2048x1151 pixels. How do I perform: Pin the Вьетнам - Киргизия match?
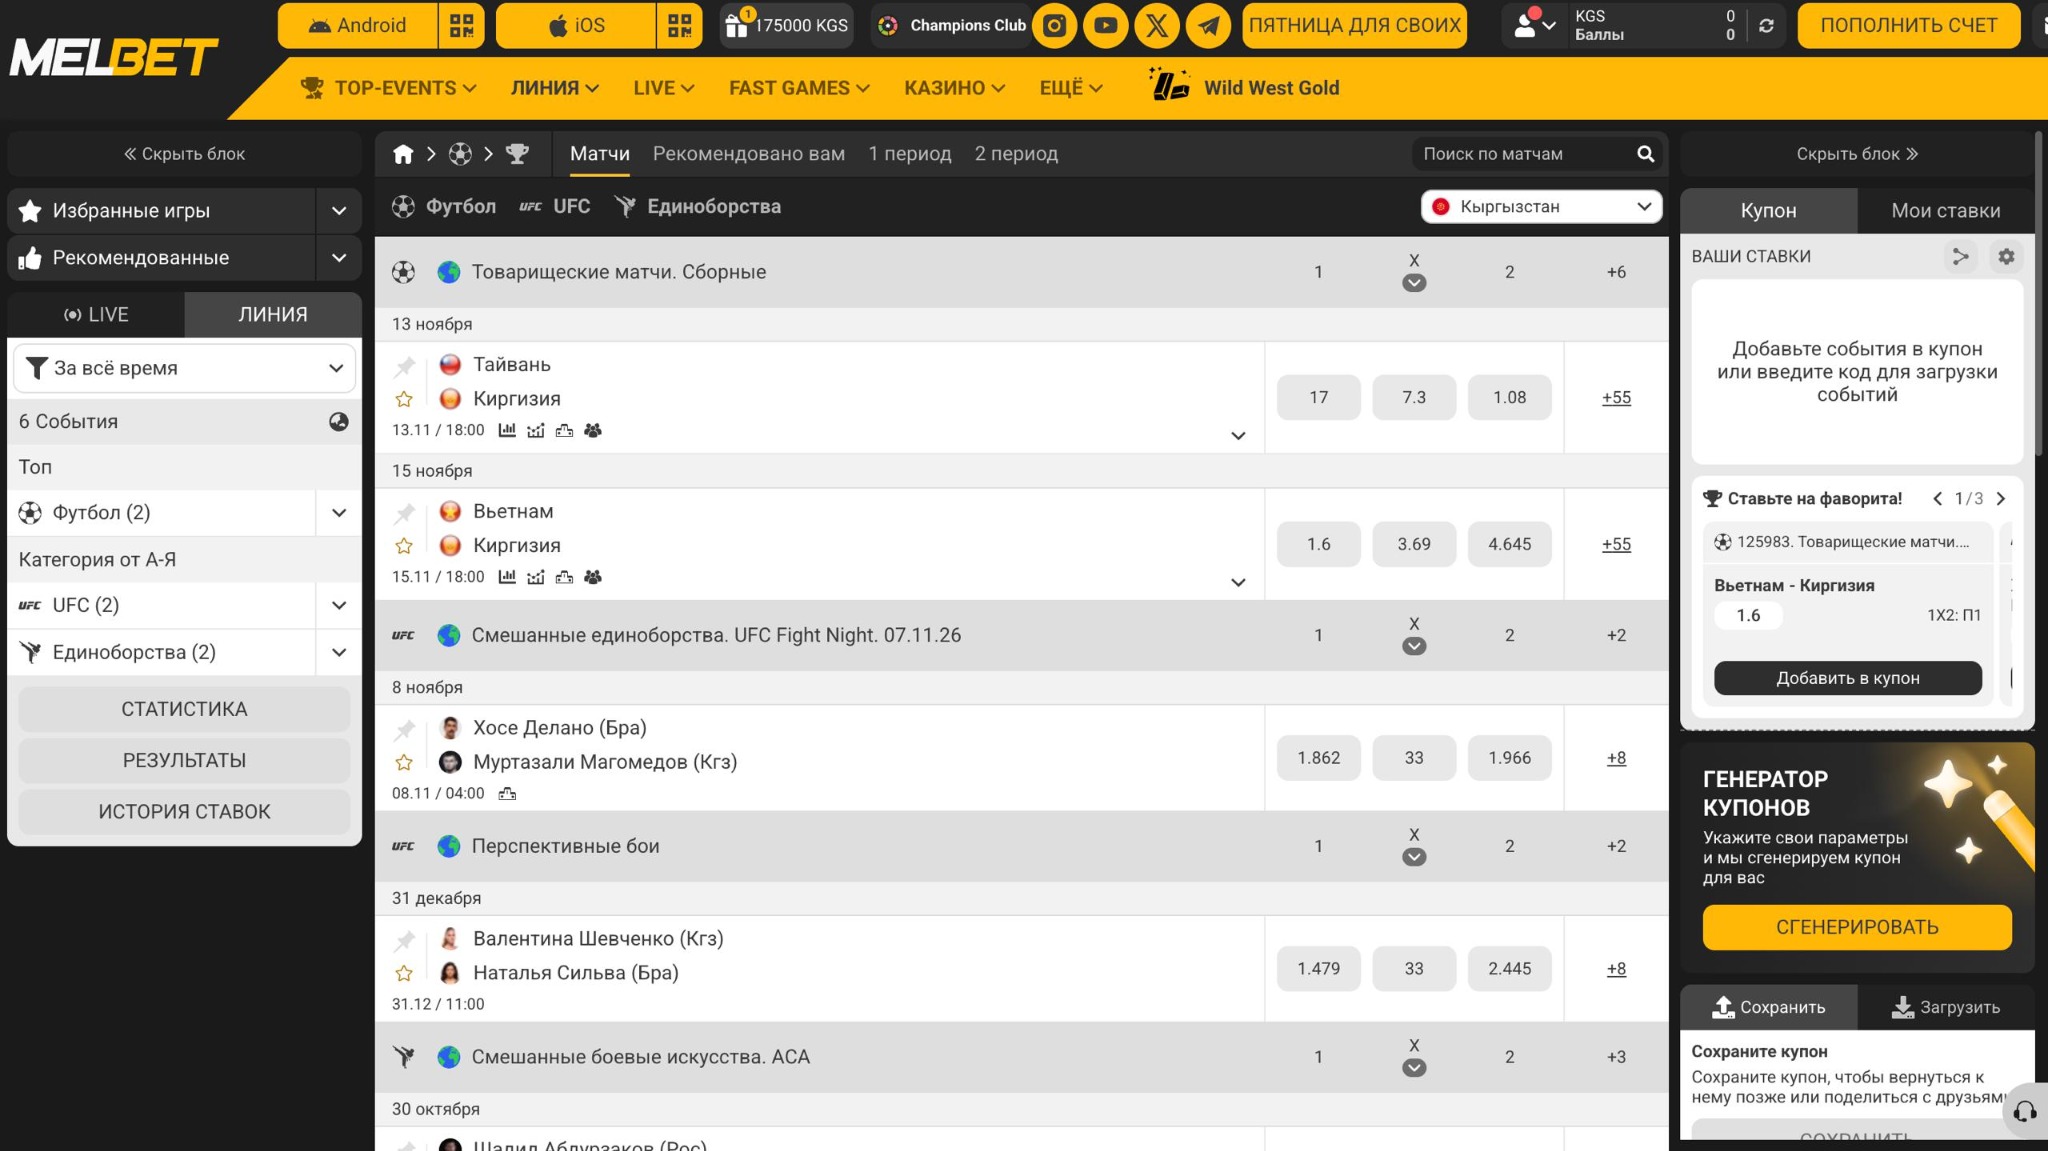coord(404,513)
